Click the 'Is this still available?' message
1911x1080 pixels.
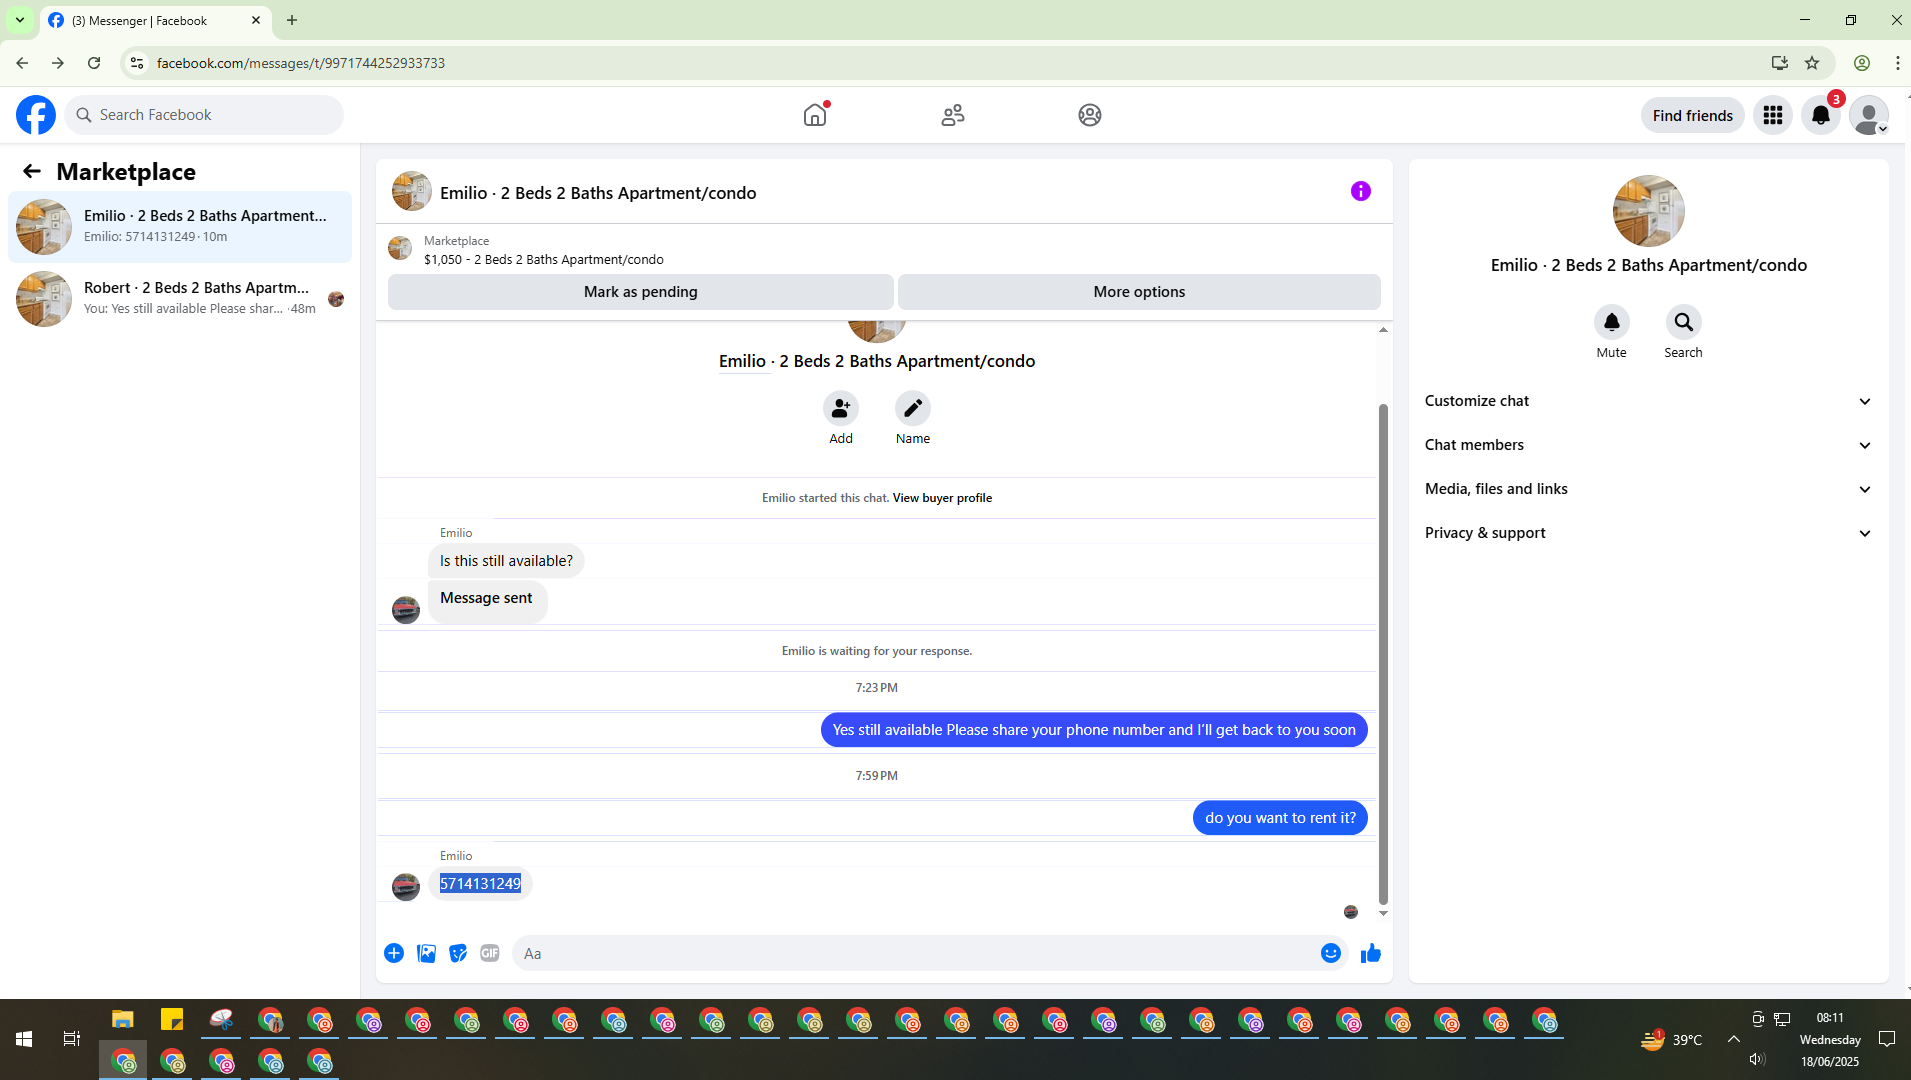pos(506,561)
